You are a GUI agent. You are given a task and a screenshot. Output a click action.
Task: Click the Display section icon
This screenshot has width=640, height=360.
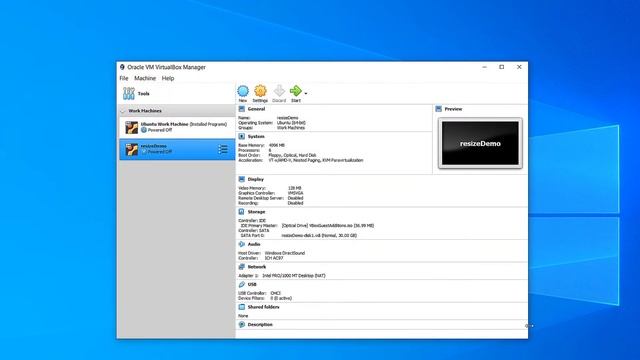pyautogui.click(x=242, y=179)
